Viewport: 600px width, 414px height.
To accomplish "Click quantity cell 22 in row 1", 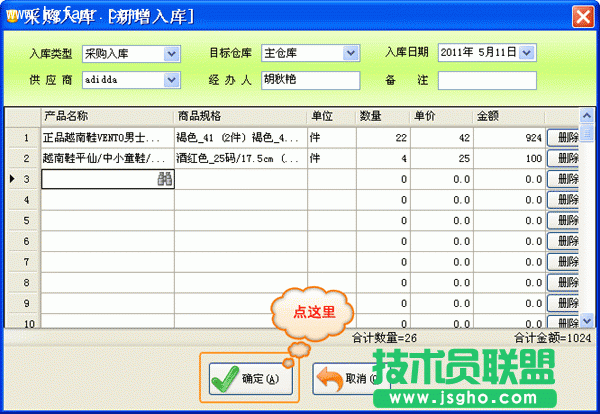I will 383,138.
